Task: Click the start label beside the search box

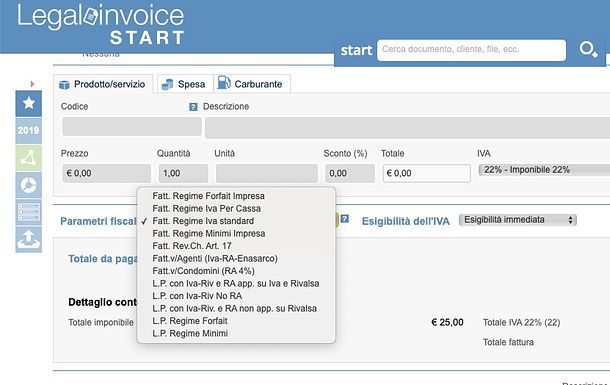Action: (x=356, y=50)
